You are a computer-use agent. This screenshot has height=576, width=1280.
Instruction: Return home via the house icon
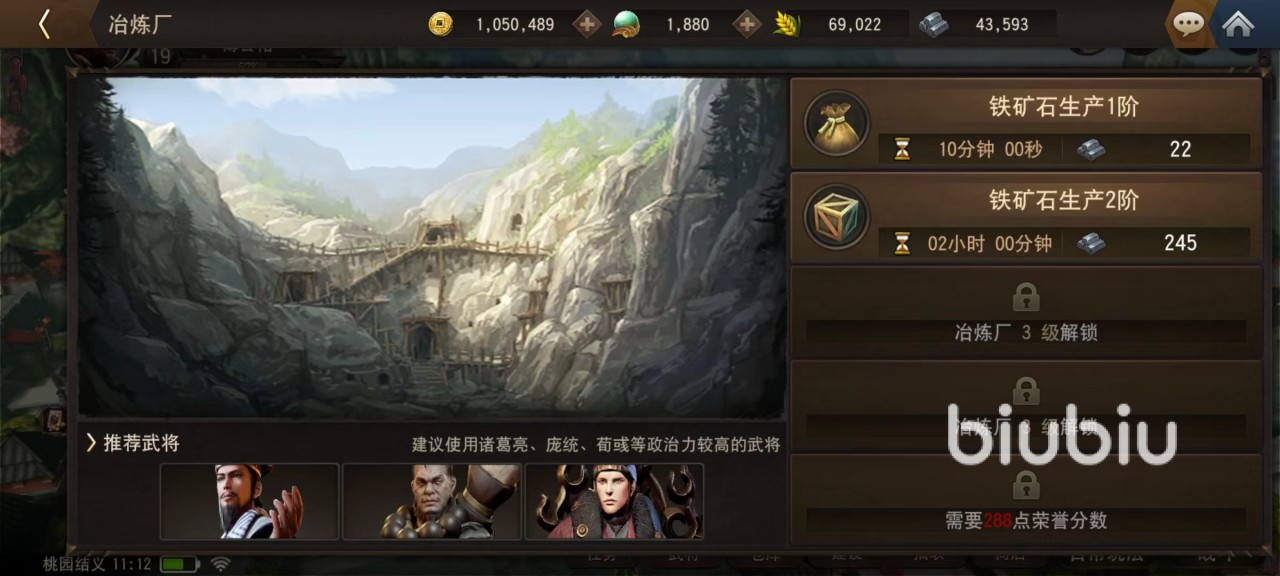[x=1238, y=24]
